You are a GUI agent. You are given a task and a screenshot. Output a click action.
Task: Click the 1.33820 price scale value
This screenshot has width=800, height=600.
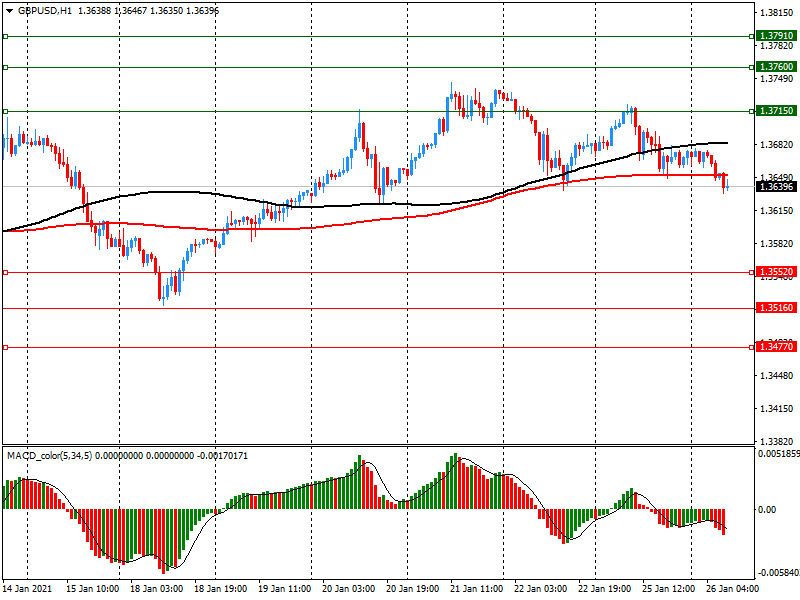tap(777, 442)
